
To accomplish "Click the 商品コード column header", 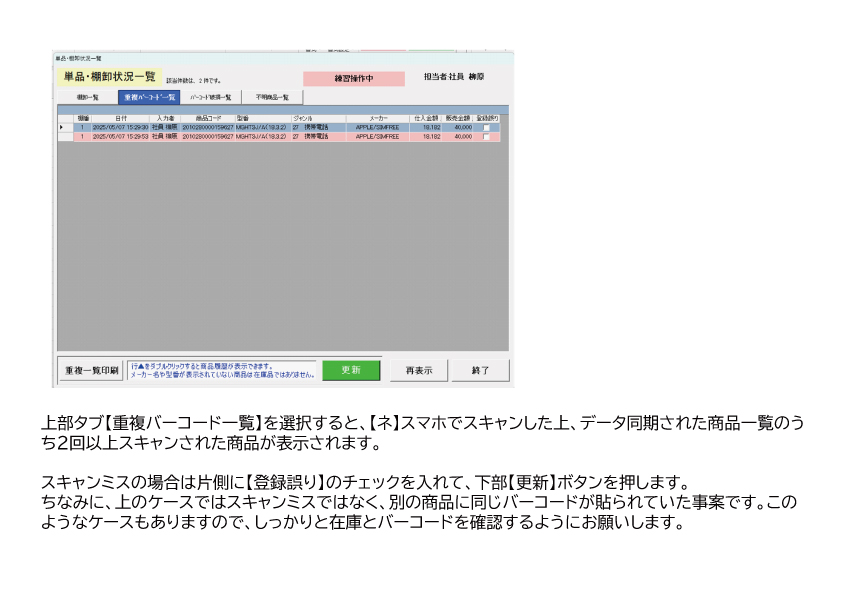I will 208,119.
